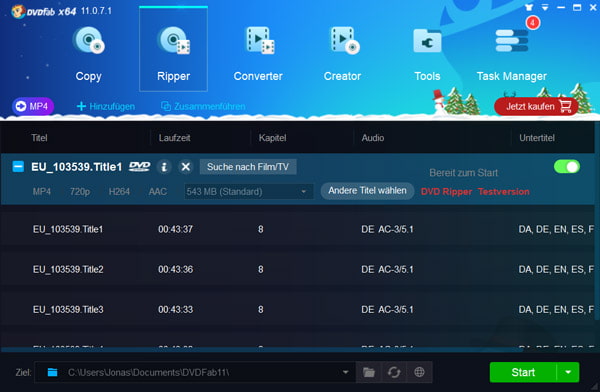Open the Ziel path dropdown arrow
The width and height of the screenshot is (600, 392).
pyautogui.click(x=345, y=372)
